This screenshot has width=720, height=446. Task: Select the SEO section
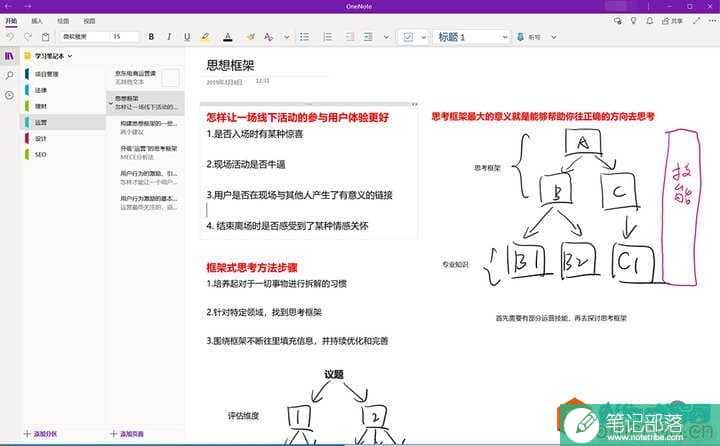tap(65, 155)
